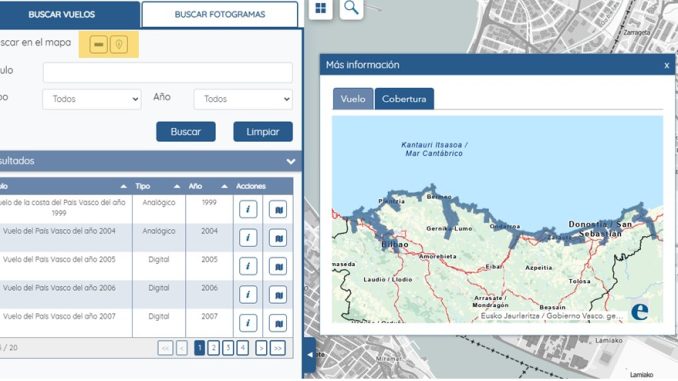Viewport: 678px width, 381px height.
Task: Select the Vuelo tab in dialog
Action: tap(353, 99)
